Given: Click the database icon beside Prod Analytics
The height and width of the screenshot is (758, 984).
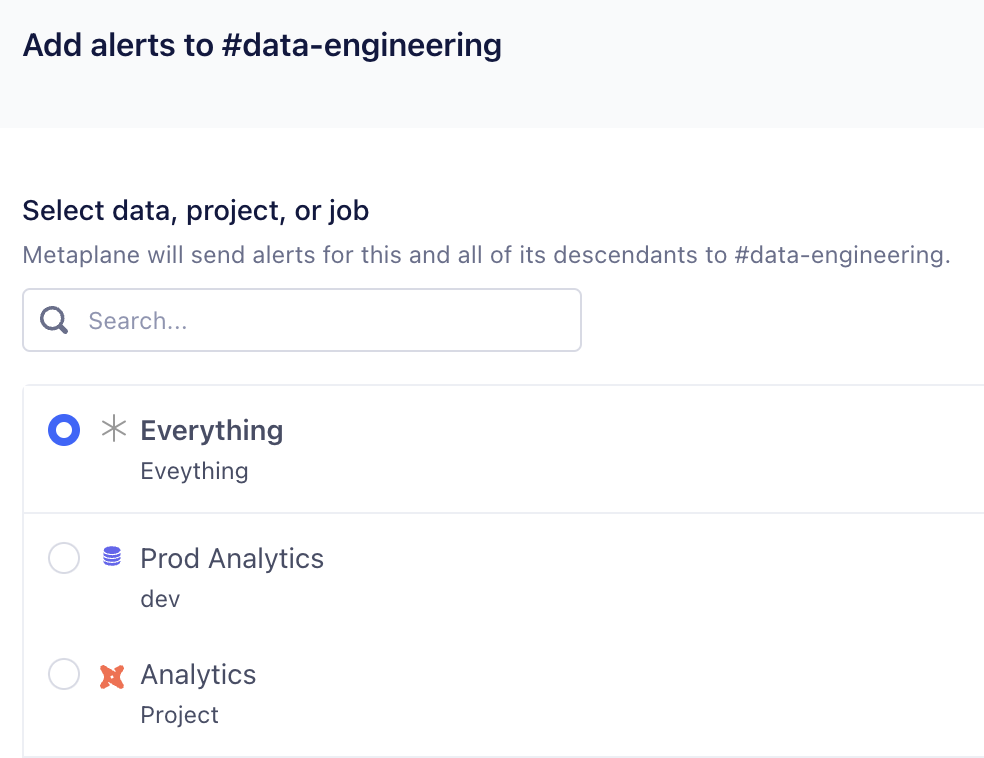Looking at the screenshot, I should pos(112,557).
